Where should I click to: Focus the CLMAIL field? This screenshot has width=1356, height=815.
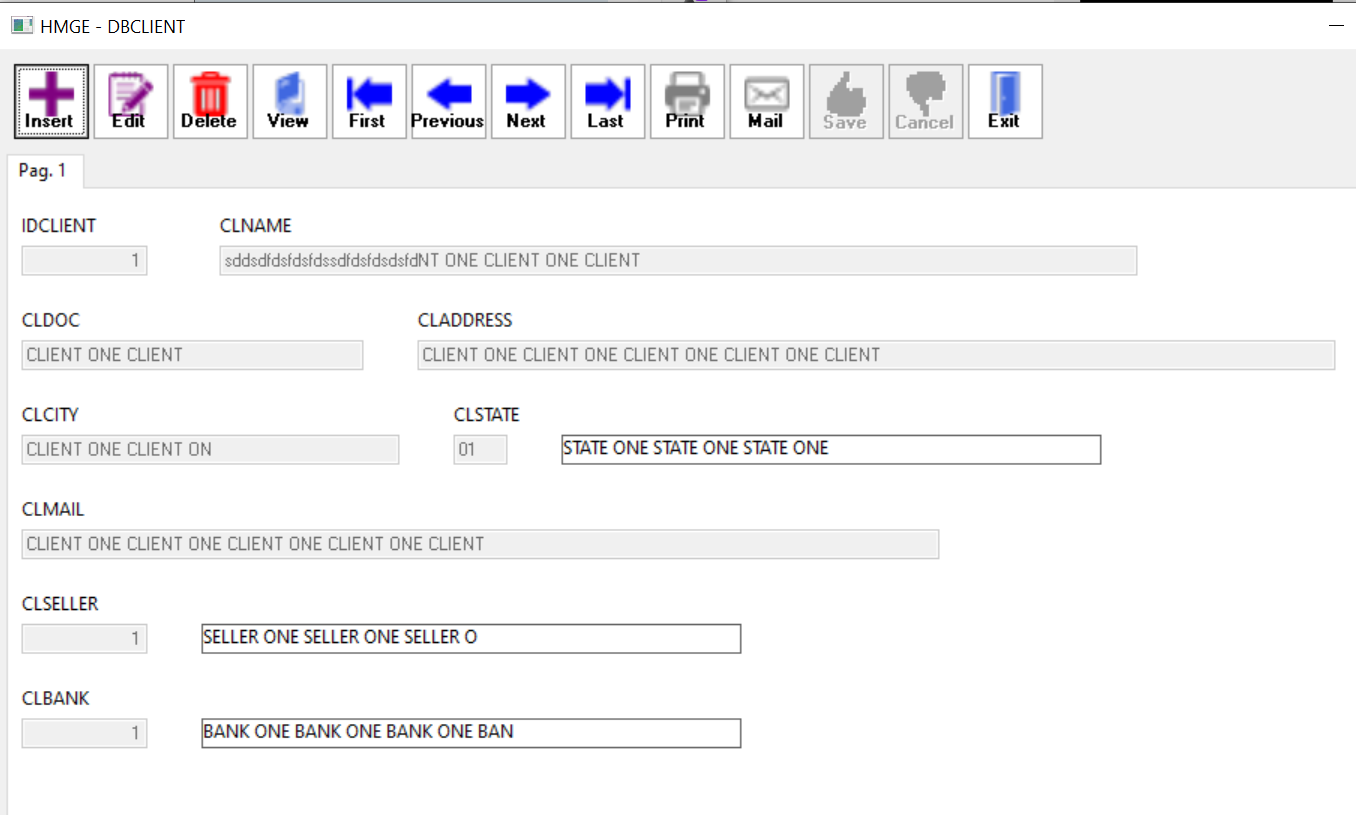coord(480,544)
